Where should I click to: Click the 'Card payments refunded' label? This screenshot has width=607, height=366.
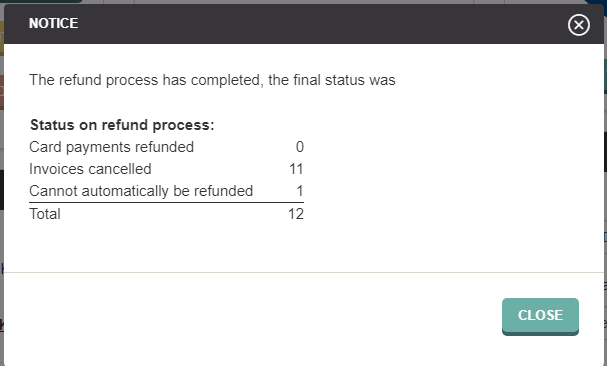[x=111, y=147]
